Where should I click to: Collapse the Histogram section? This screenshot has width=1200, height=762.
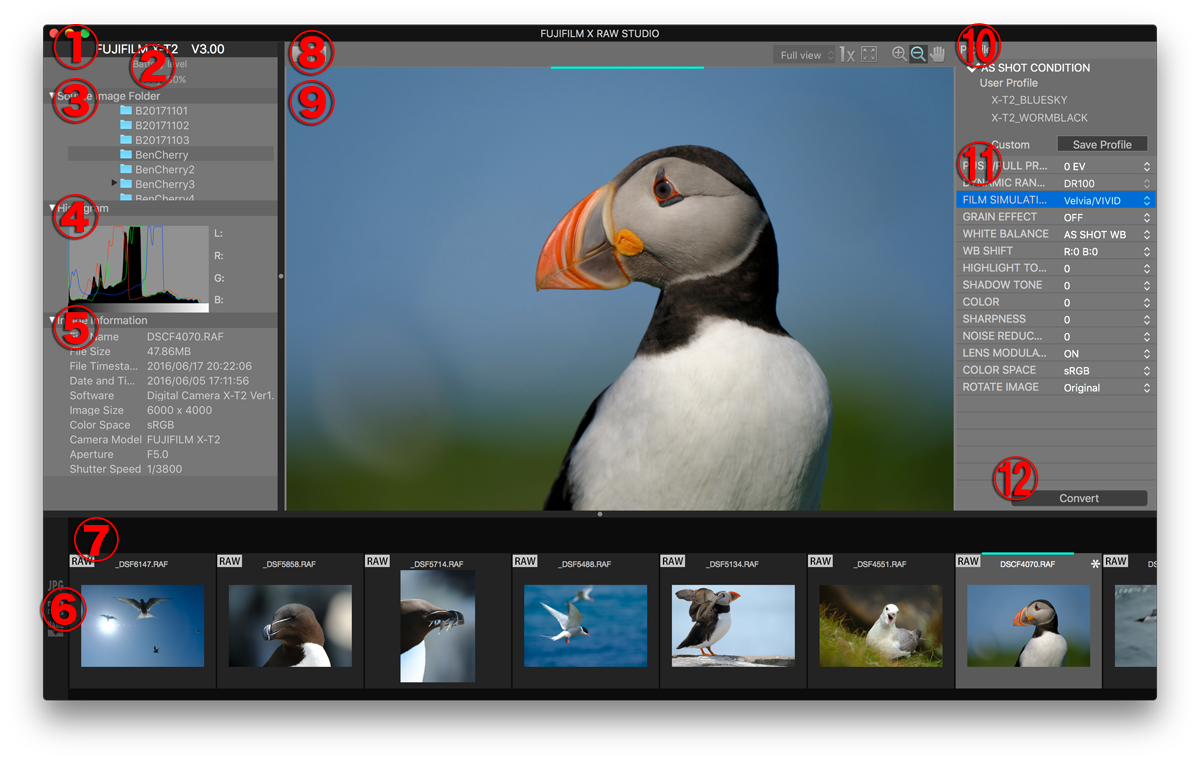(x=53, y=208)
